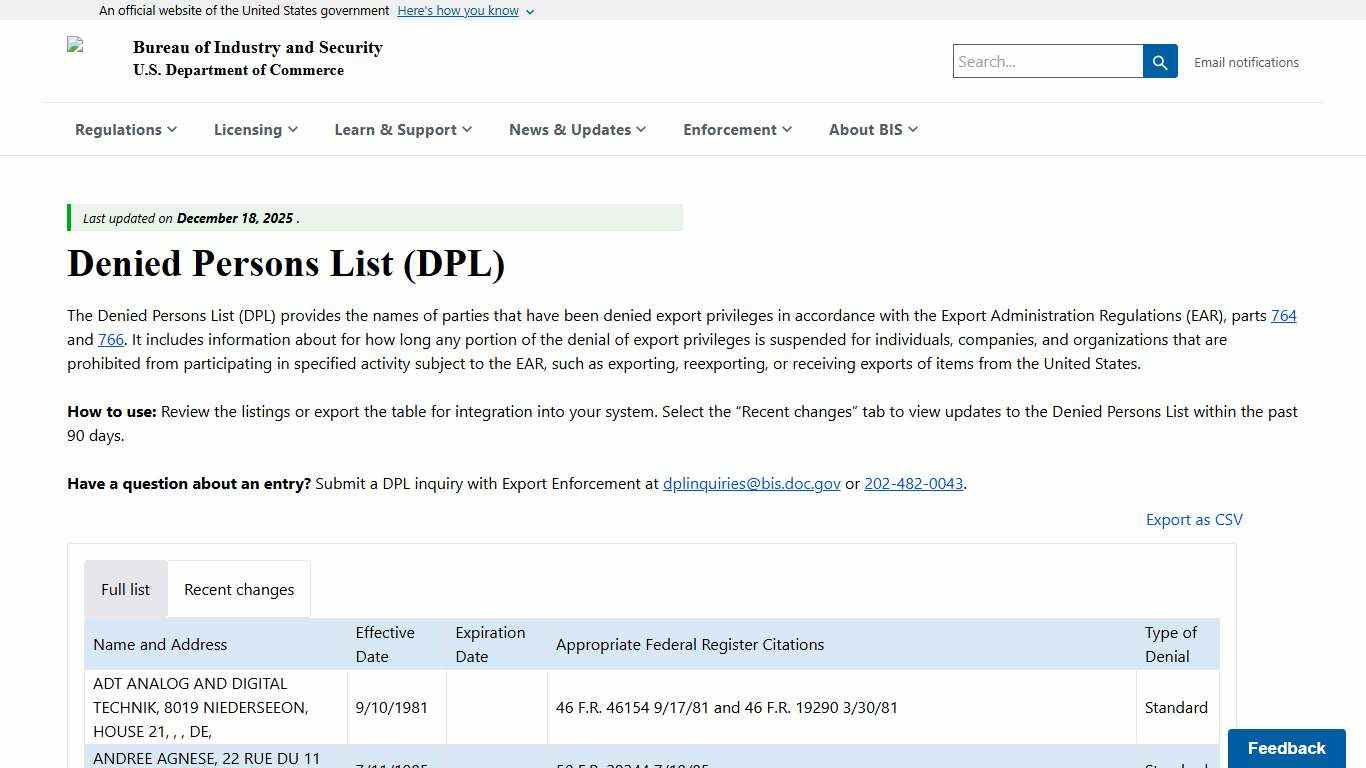1366x768 pixels.
Task: Click the Export as CSV link
Action: 1193,519
